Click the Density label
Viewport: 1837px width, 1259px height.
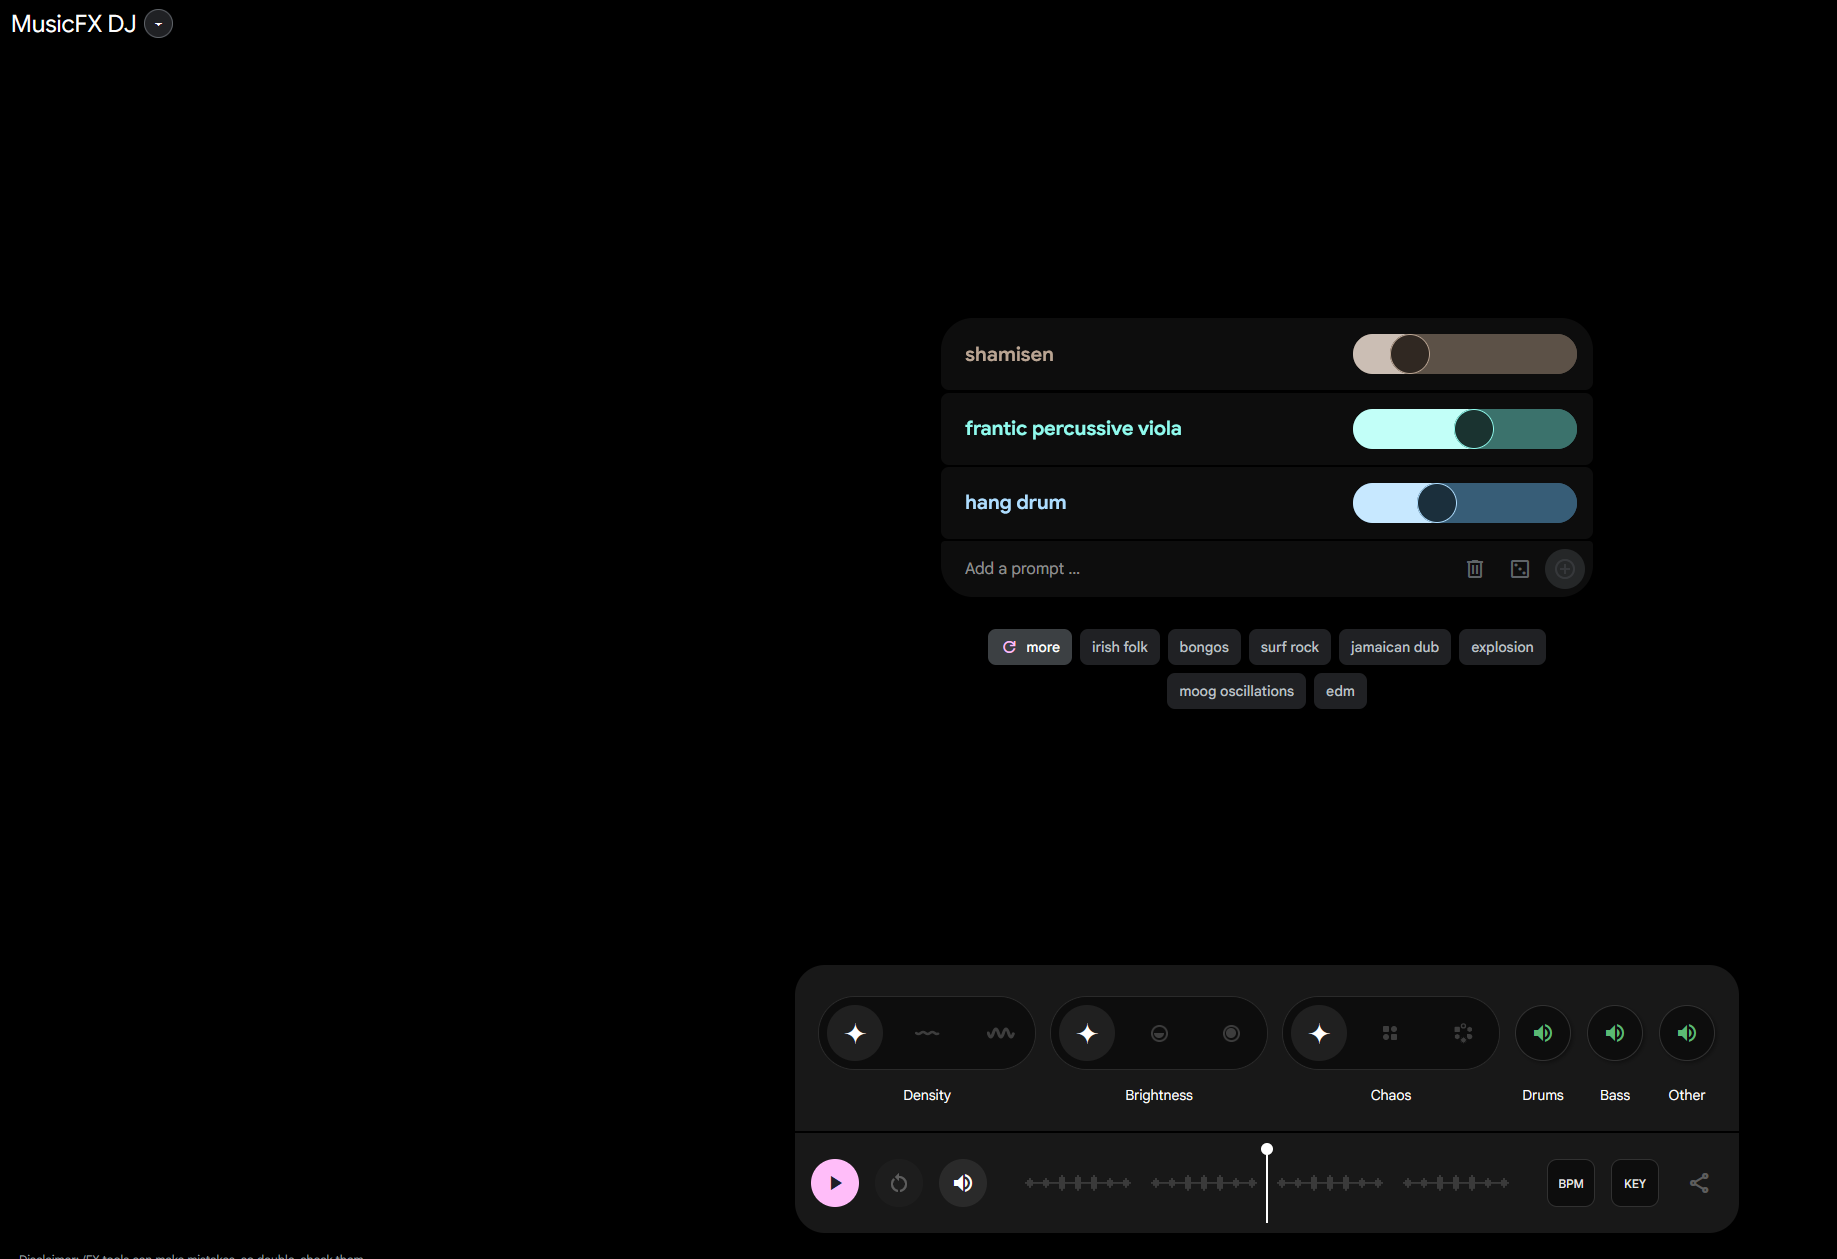click(x=927, y=1095)
